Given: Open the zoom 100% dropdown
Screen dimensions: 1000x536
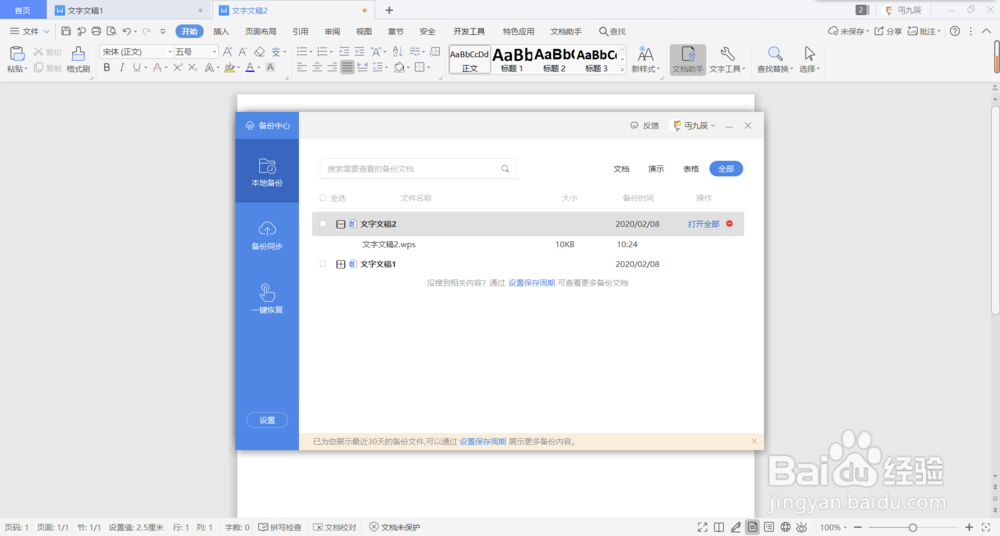Looking at the screenshot, I should pyautogui.click(x=832, y=527).
